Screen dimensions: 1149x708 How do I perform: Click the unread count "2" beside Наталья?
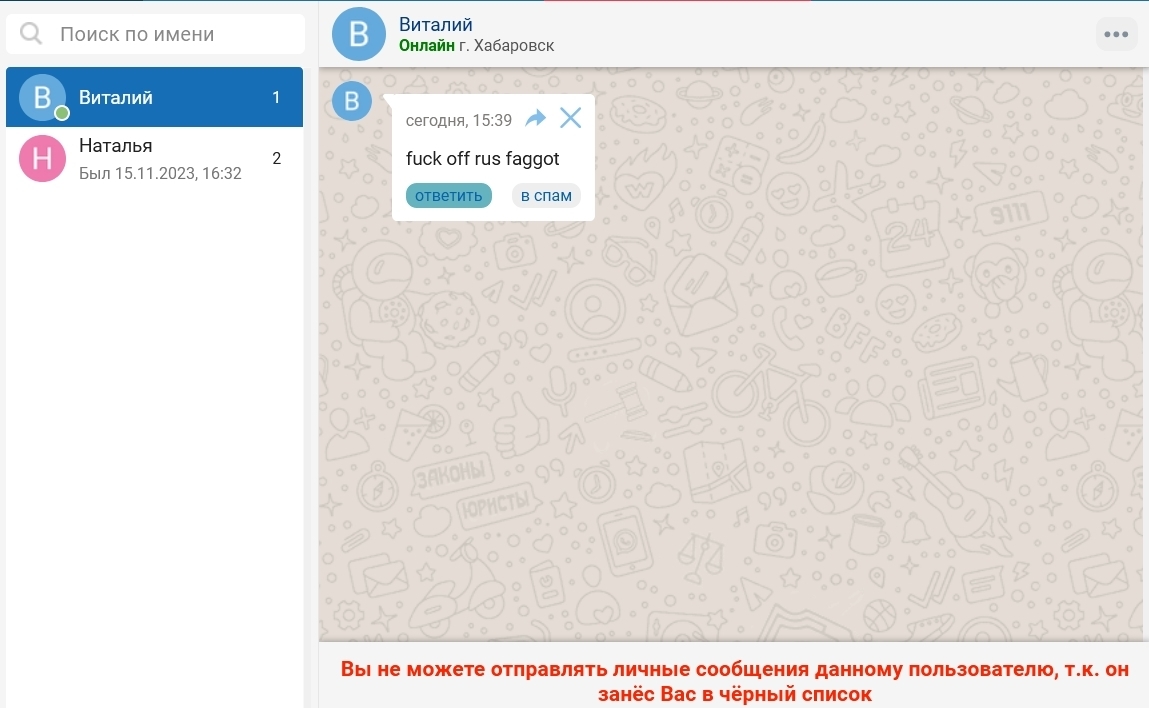click(276, 158)
